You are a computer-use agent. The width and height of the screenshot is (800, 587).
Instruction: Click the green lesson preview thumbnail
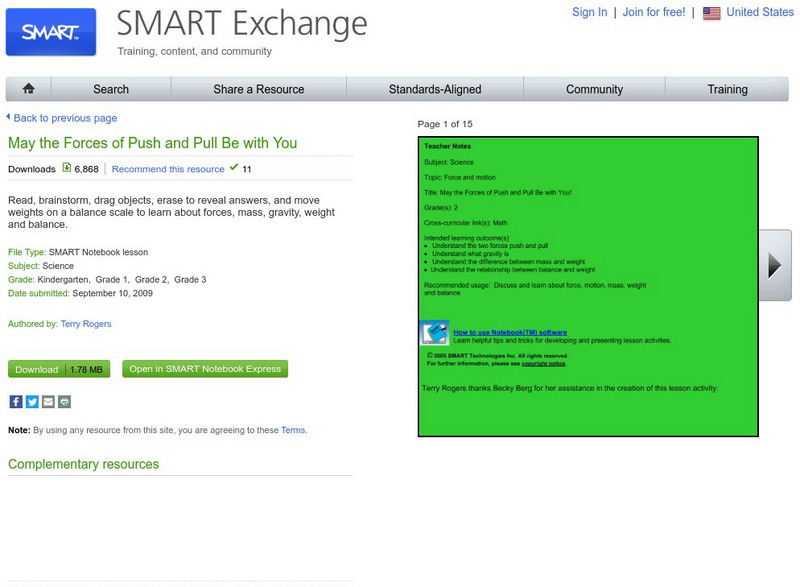coord(588,286)
